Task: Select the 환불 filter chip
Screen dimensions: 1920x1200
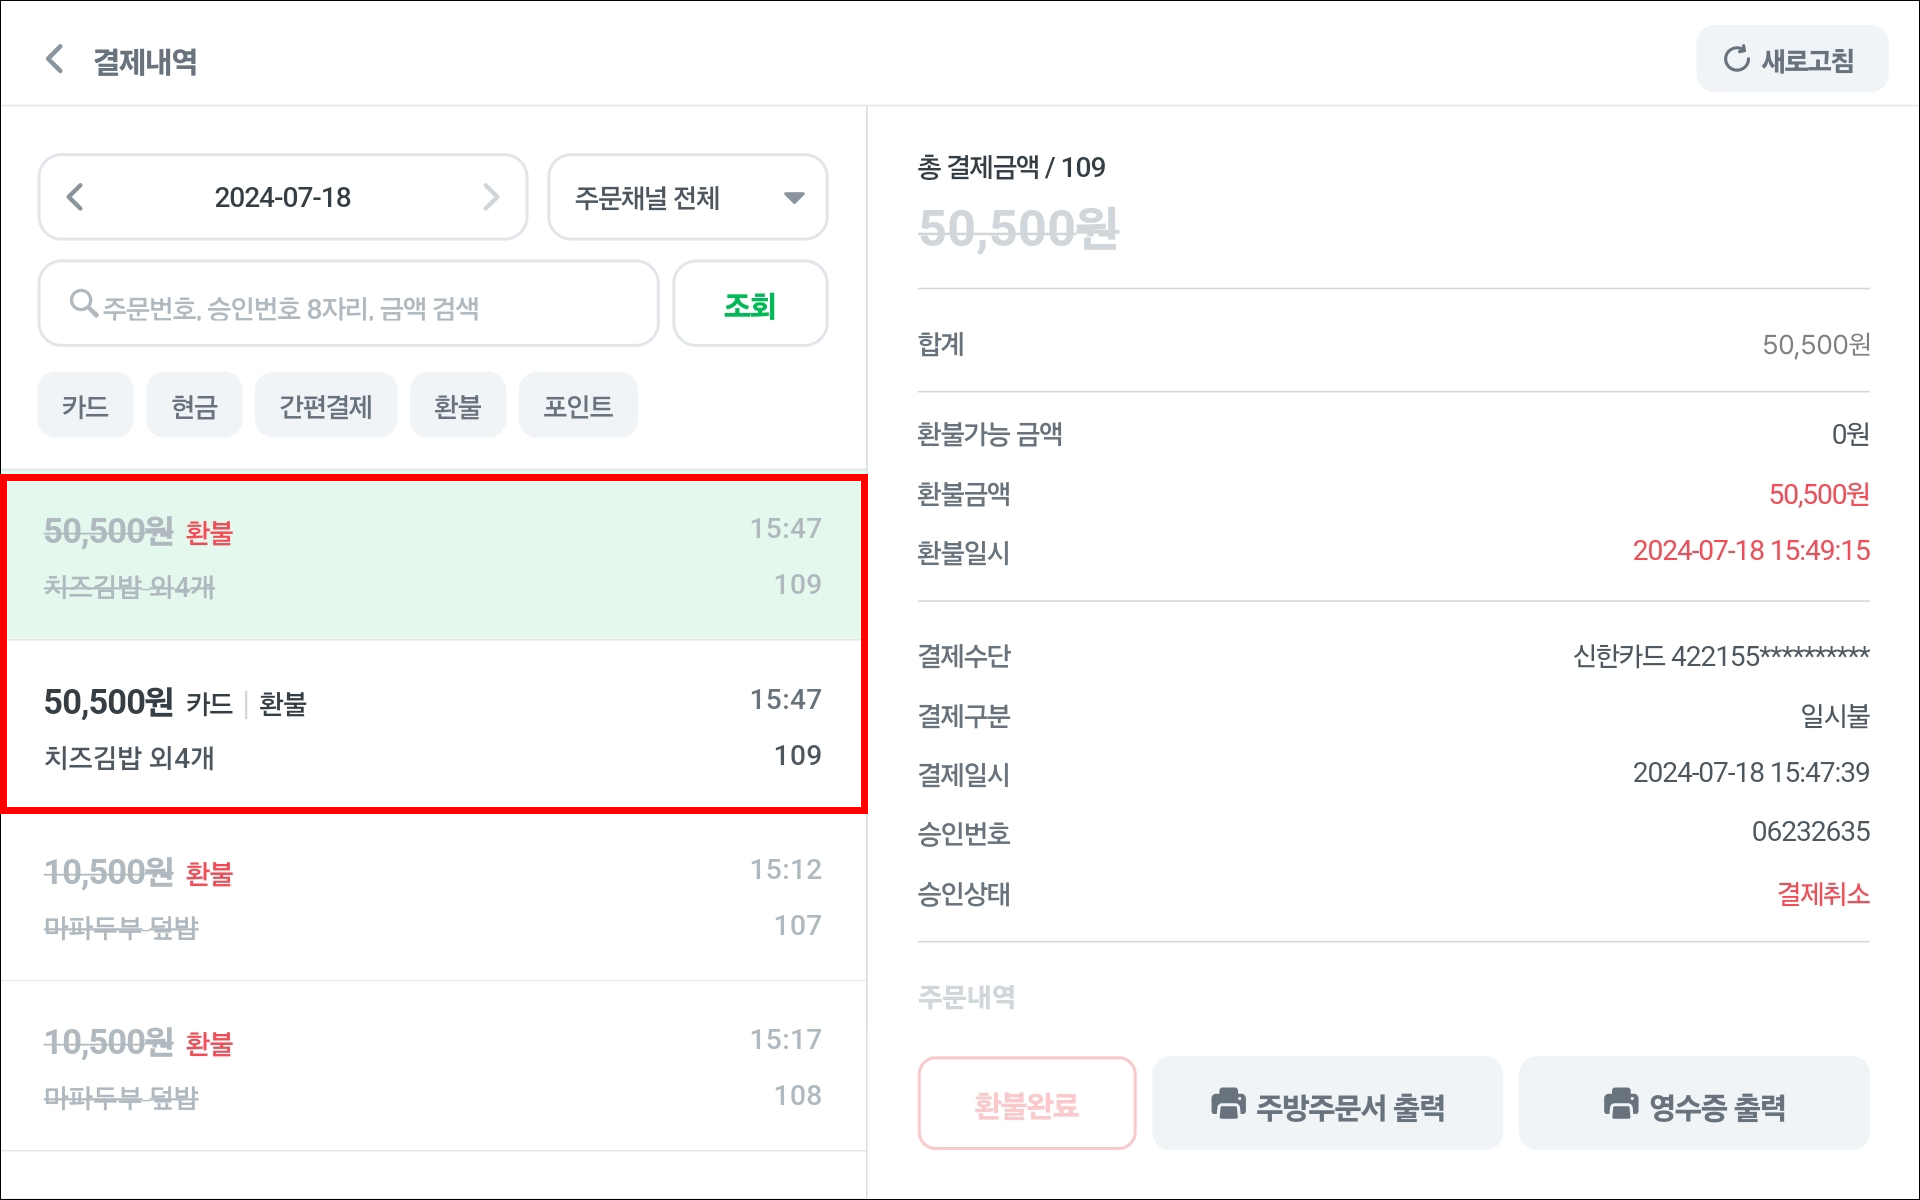Action: [x=458, y=405]
